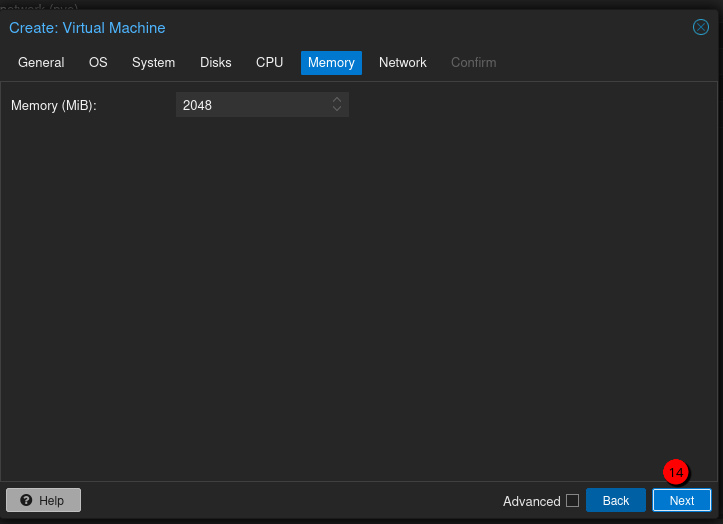Select the active Memory tab
This screenshot has height=524, width=723.
click(x=331, y=63)
